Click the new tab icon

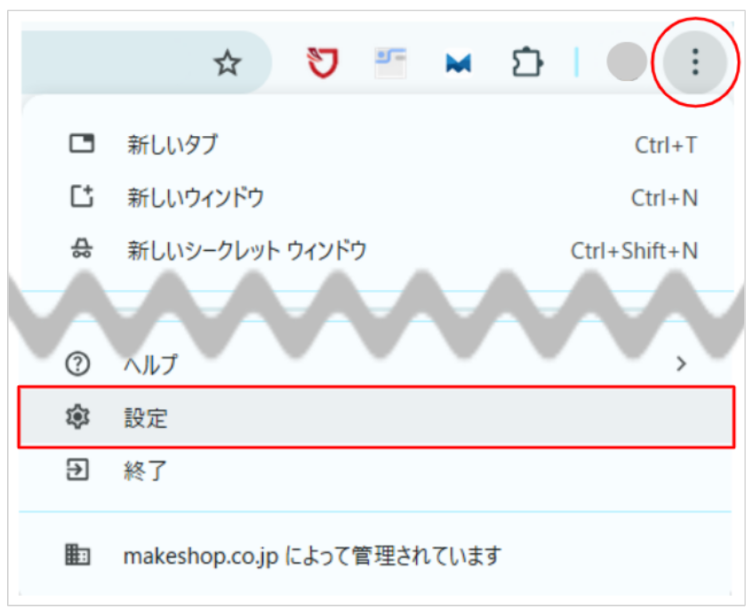click(x=82, y=144)
